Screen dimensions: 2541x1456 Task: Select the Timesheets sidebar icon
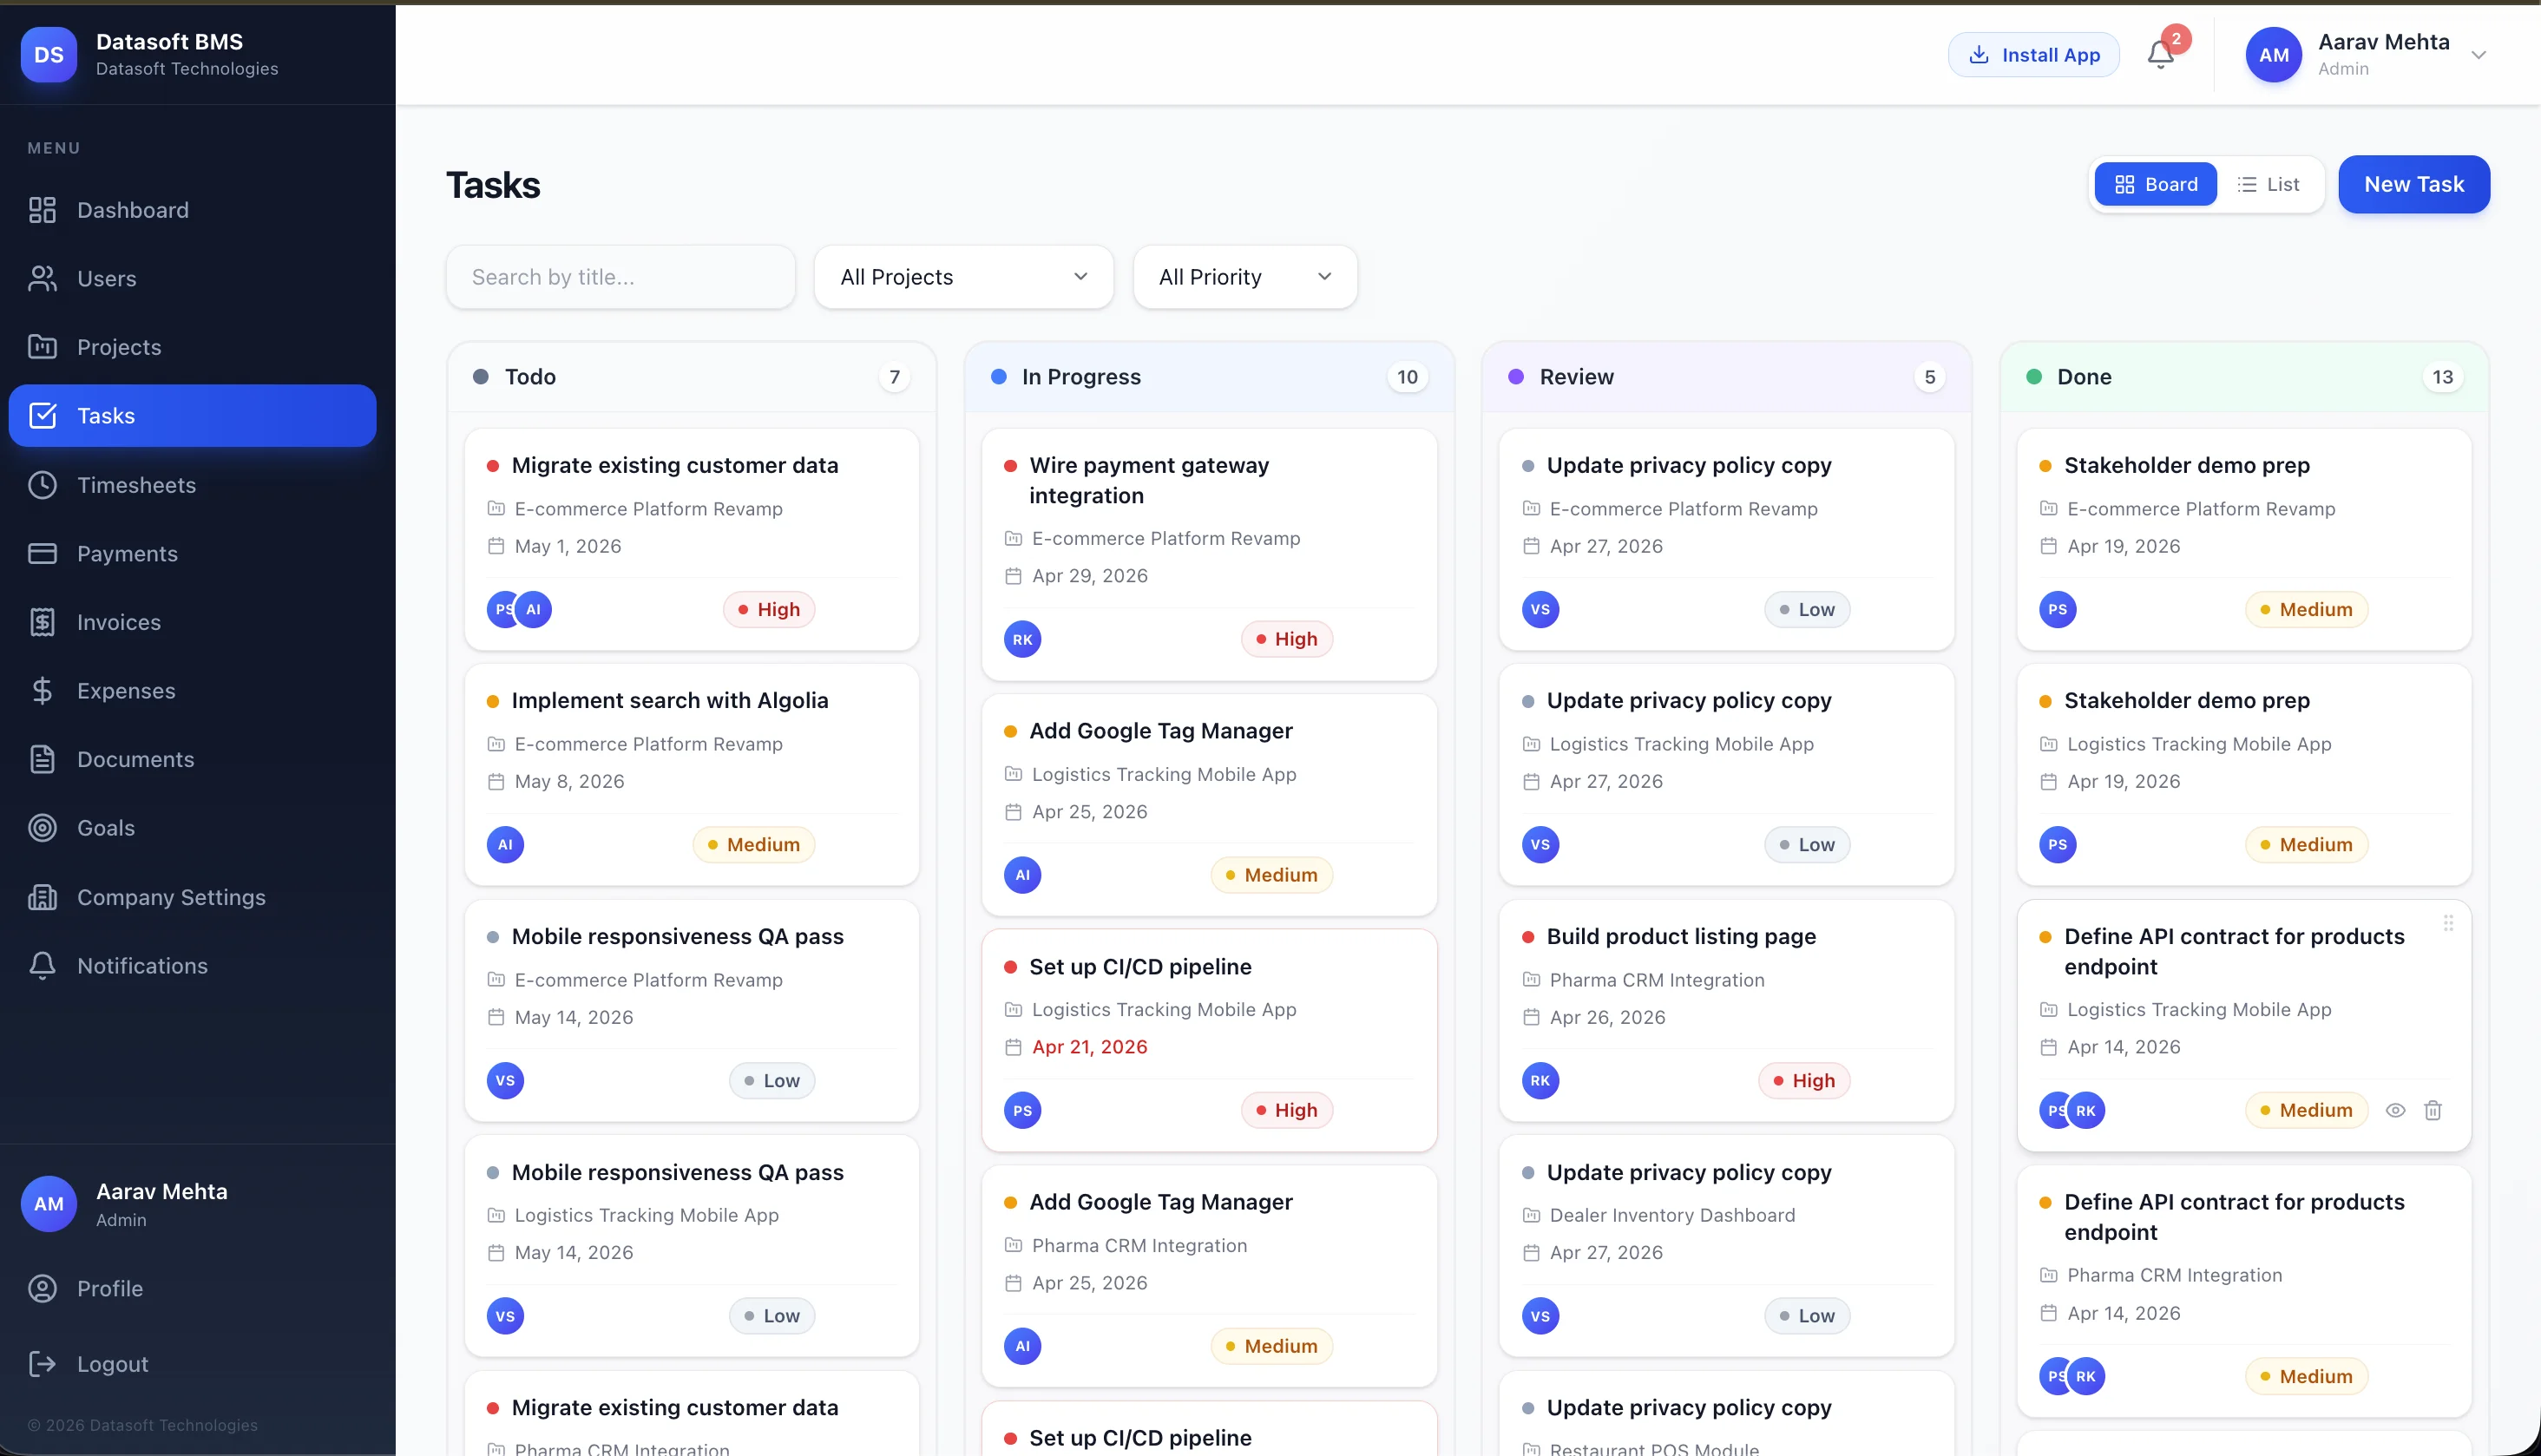[x=43, y=485]
